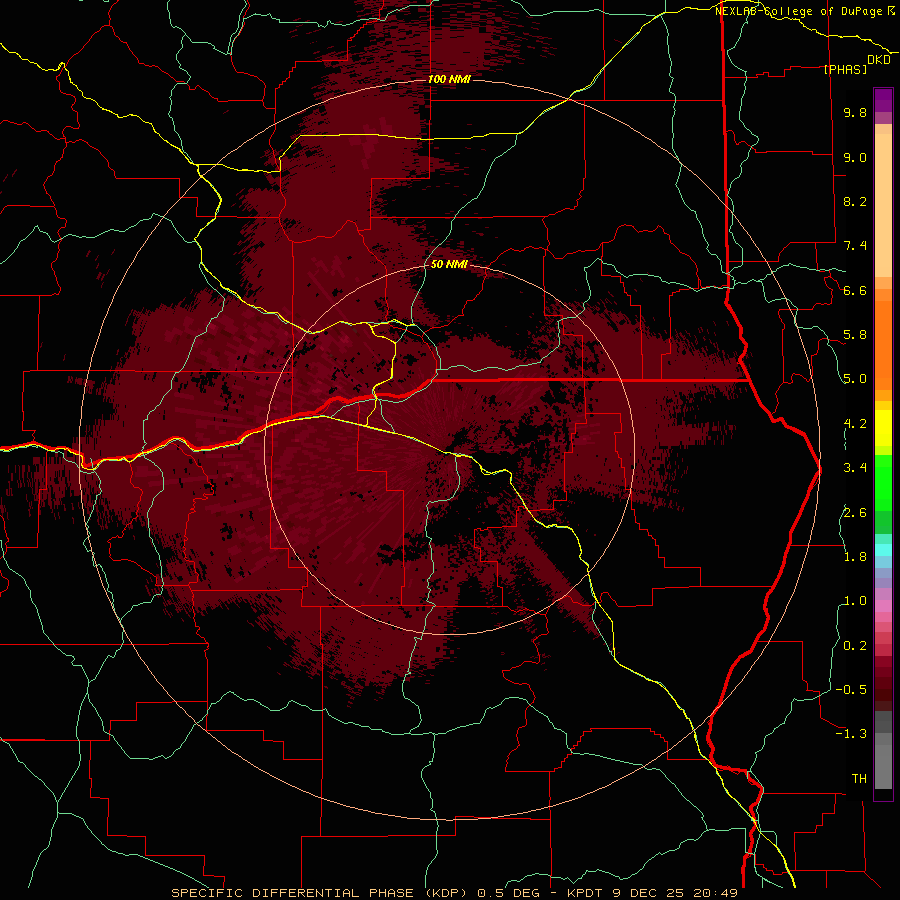
Task: Click the "50 NMI" range ring label
Action: [449, 264]
